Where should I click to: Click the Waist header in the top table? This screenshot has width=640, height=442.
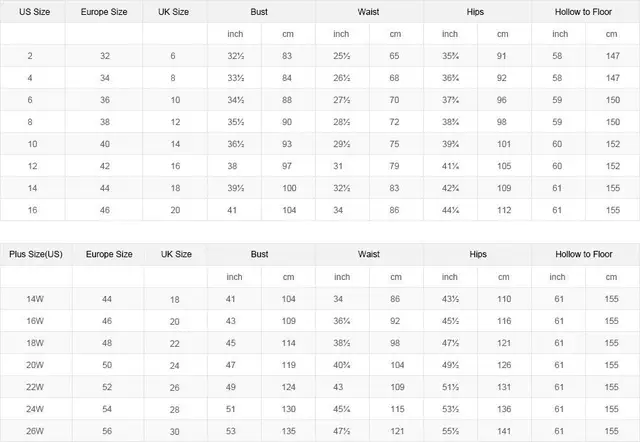(369, 12)
